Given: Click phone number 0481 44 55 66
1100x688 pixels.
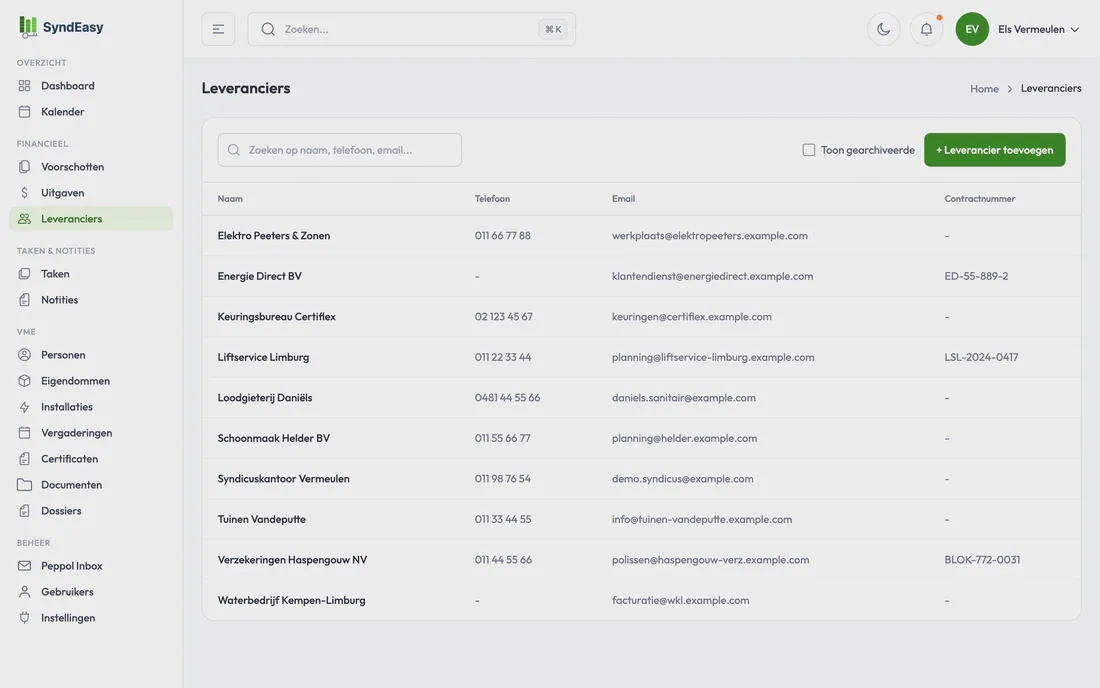Looking at the screenshot, I should click(x=507, y=398).
